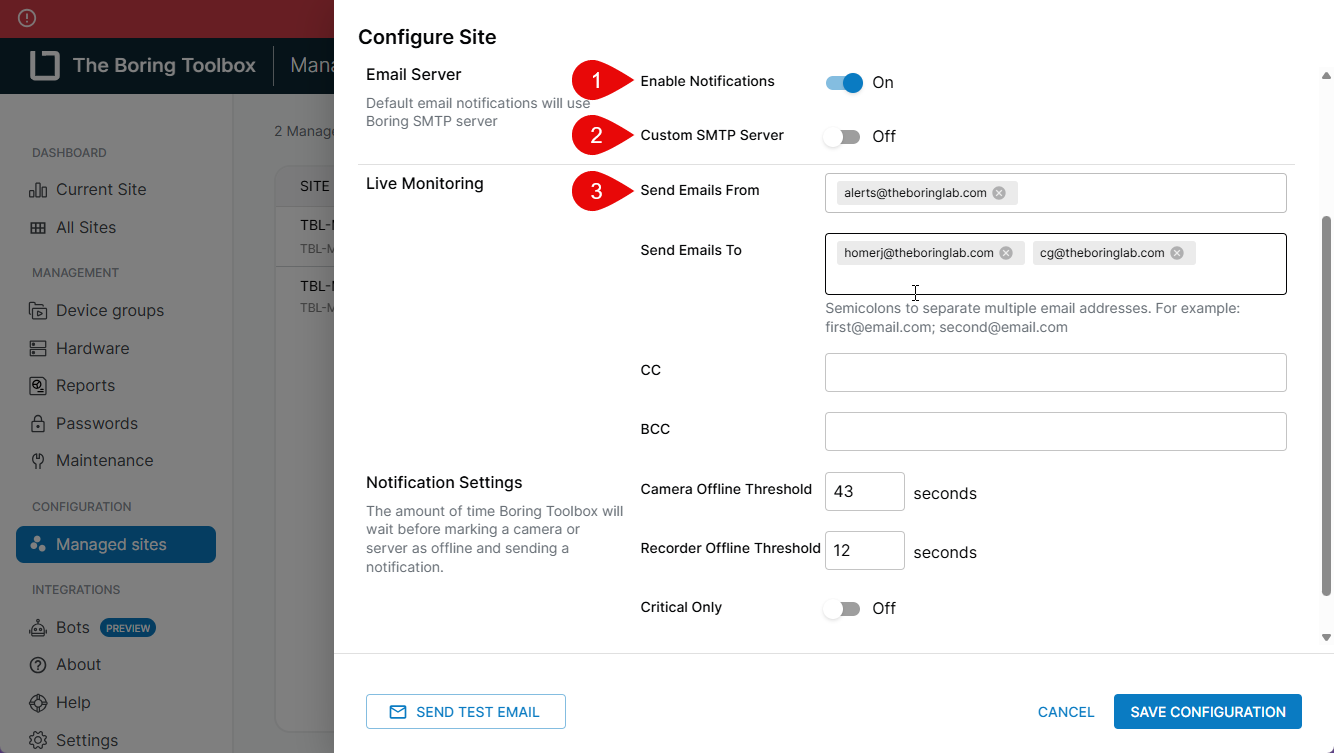Click The Boring Toolbox logo icon

[44, 66]
